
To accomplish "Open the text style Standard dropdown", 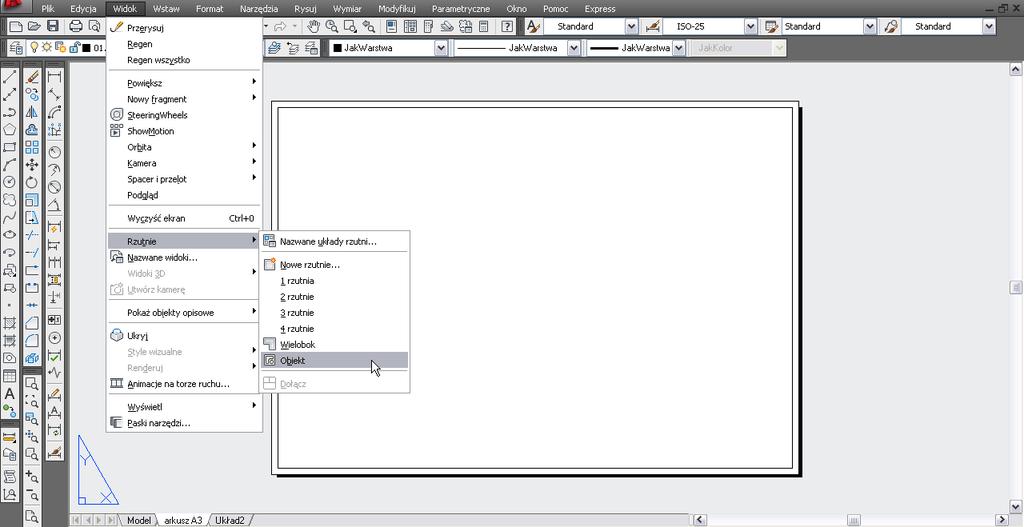I will click(x=631, y=26).
